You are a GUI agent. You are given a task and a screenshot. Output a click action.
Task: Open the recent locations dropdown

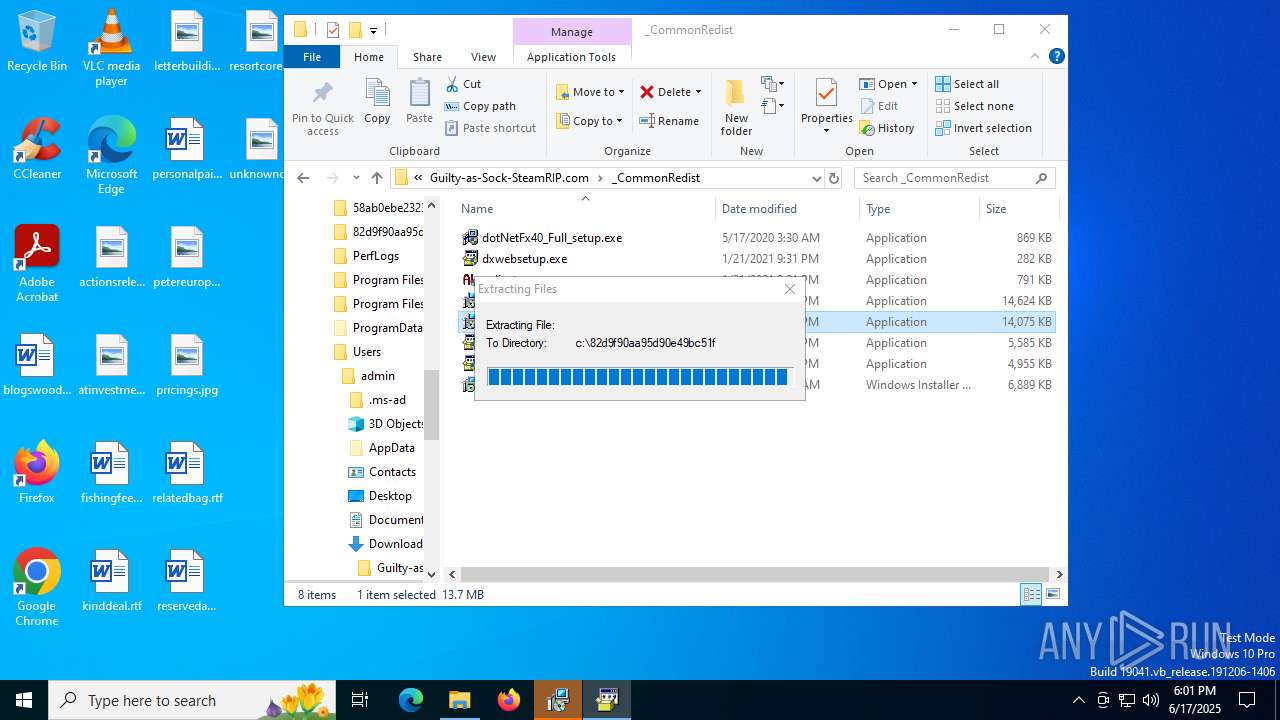[356, 178]
